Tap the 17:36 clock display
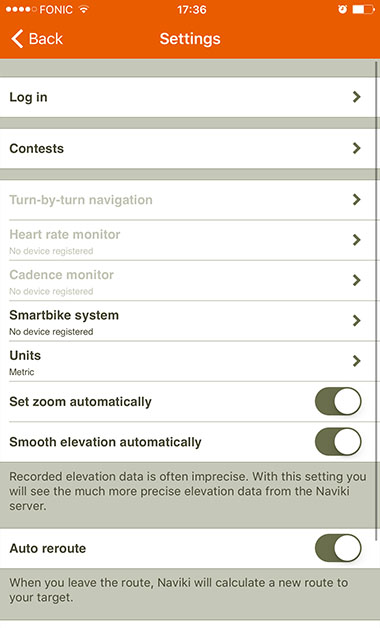This screenshot has height=628, width=380. [191, 9]
